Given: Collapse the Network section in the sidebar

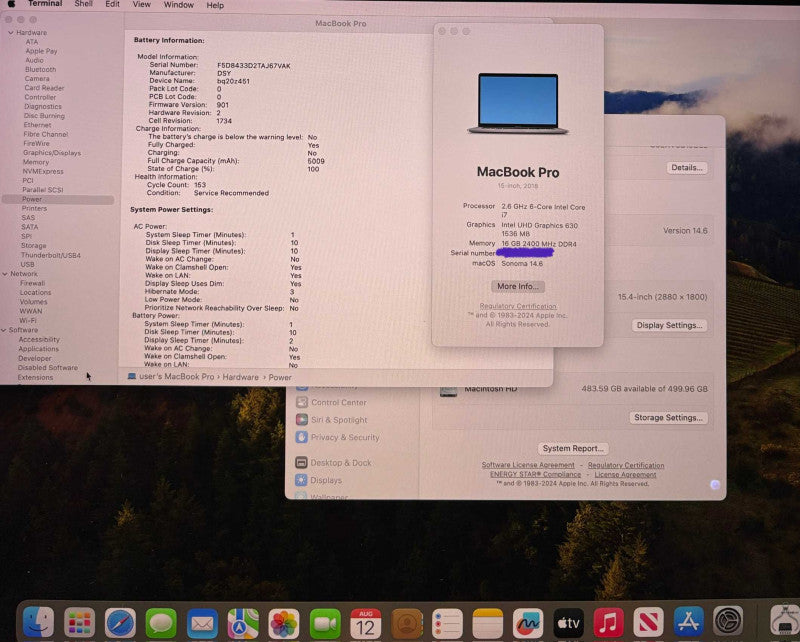Looking at the screenshot, I should click(x=5, y=274).
